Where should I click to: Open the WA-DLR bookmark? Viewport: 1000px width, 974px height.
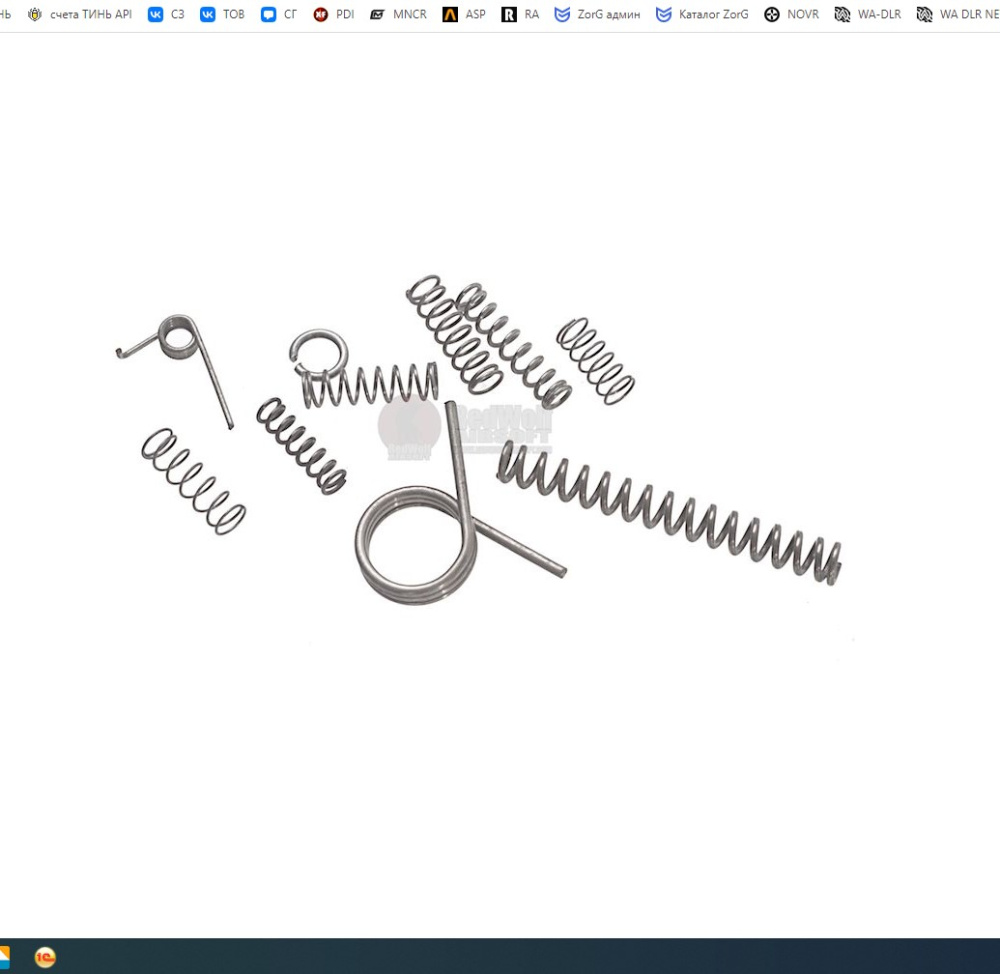tap(868, 14)
